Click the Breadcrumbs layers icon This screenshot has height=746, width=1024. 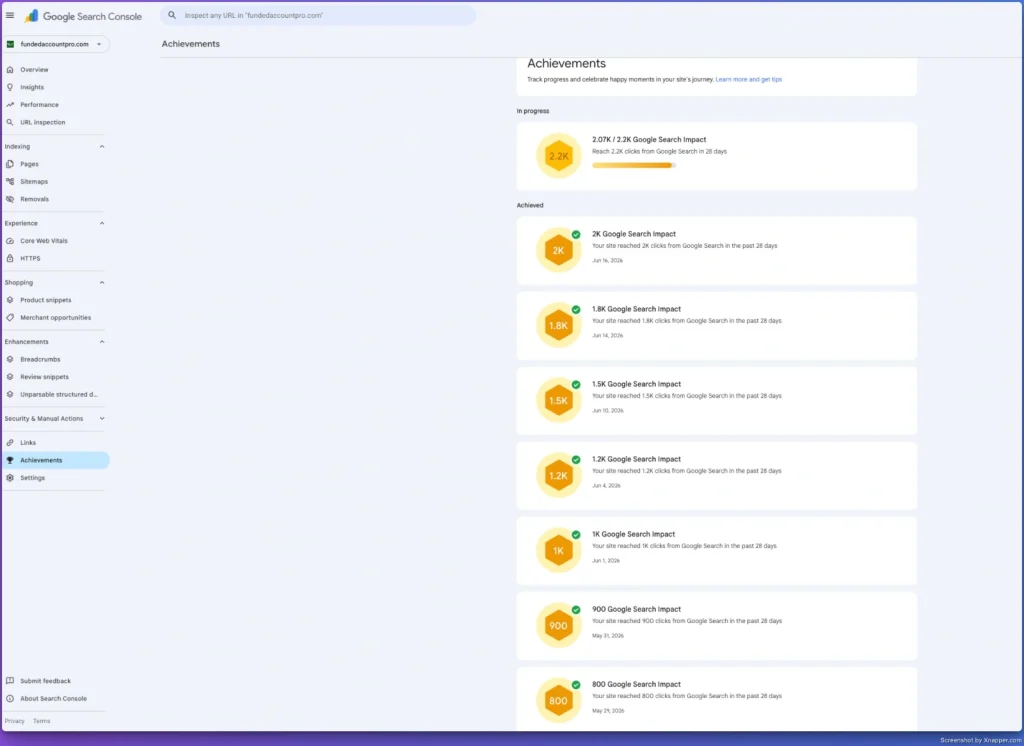click(10, 359)
